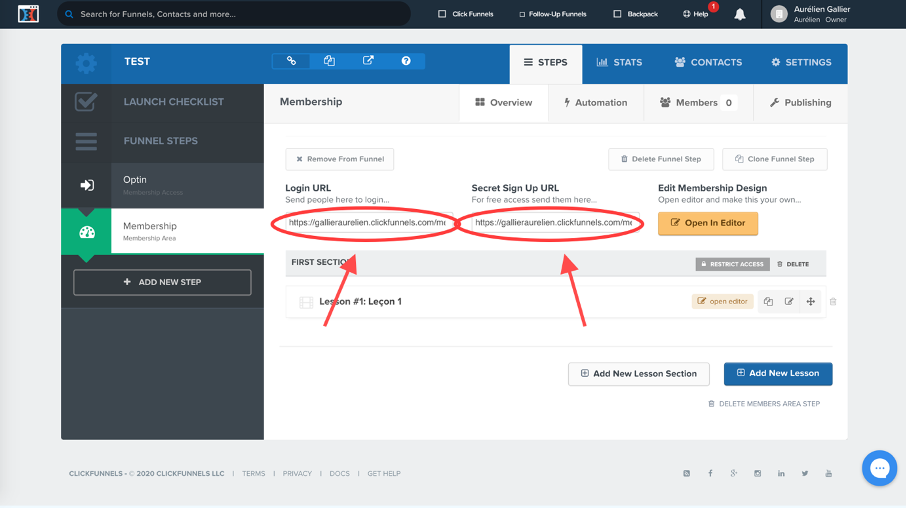
Task: Click the RESTRICT ACCESS button
Action: coord(732,264)
